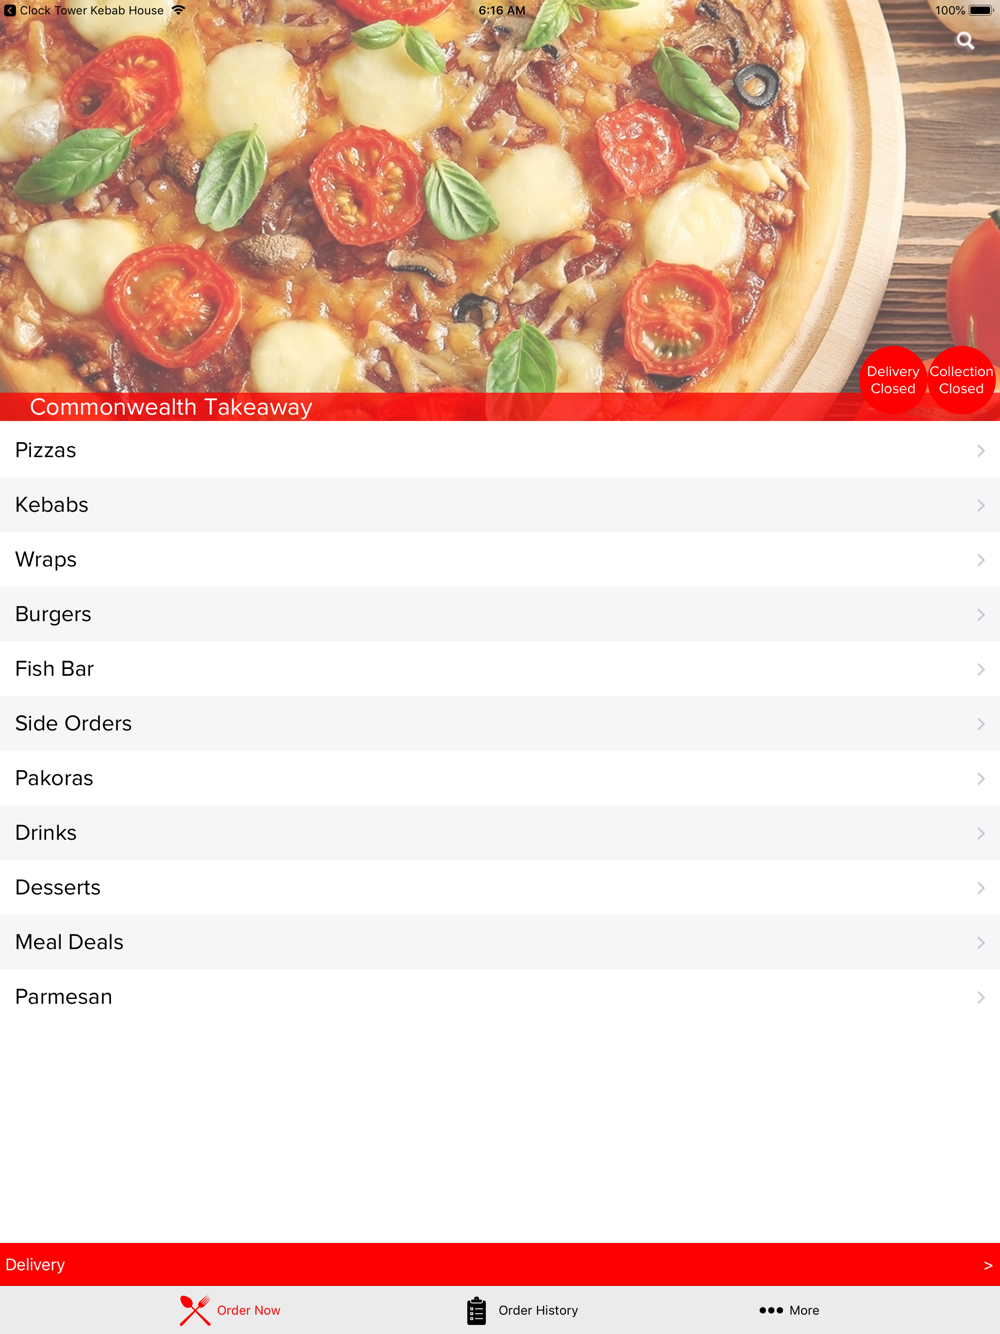Open the Burgers menu category

(500, 614)
